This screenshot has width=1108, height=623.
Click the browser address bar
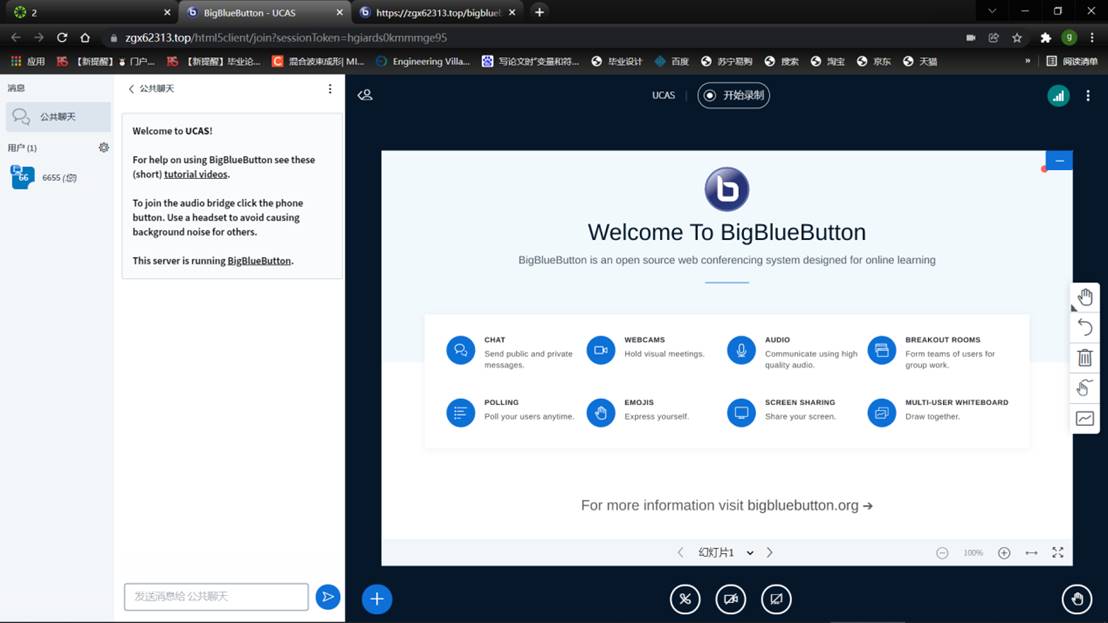tap(530, 37)
